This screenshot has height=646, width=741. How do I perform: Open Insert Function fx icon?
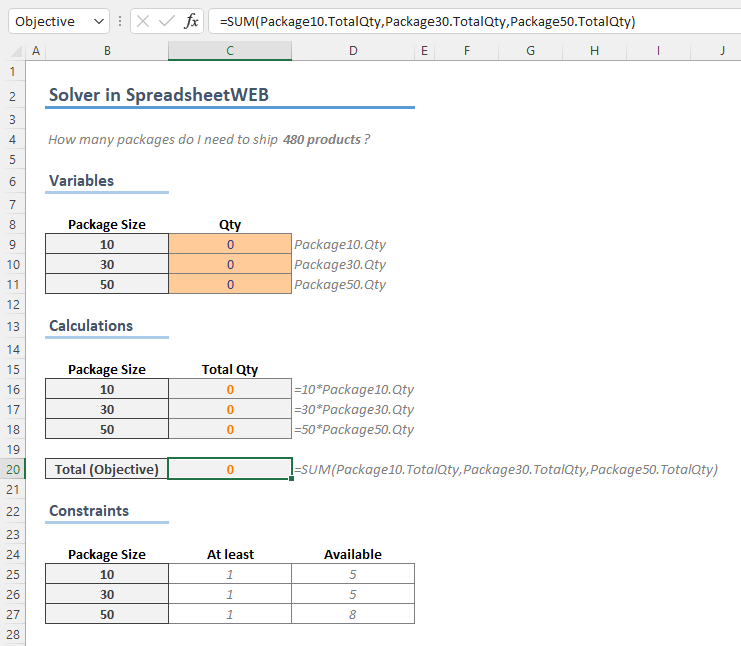point(191,21)
